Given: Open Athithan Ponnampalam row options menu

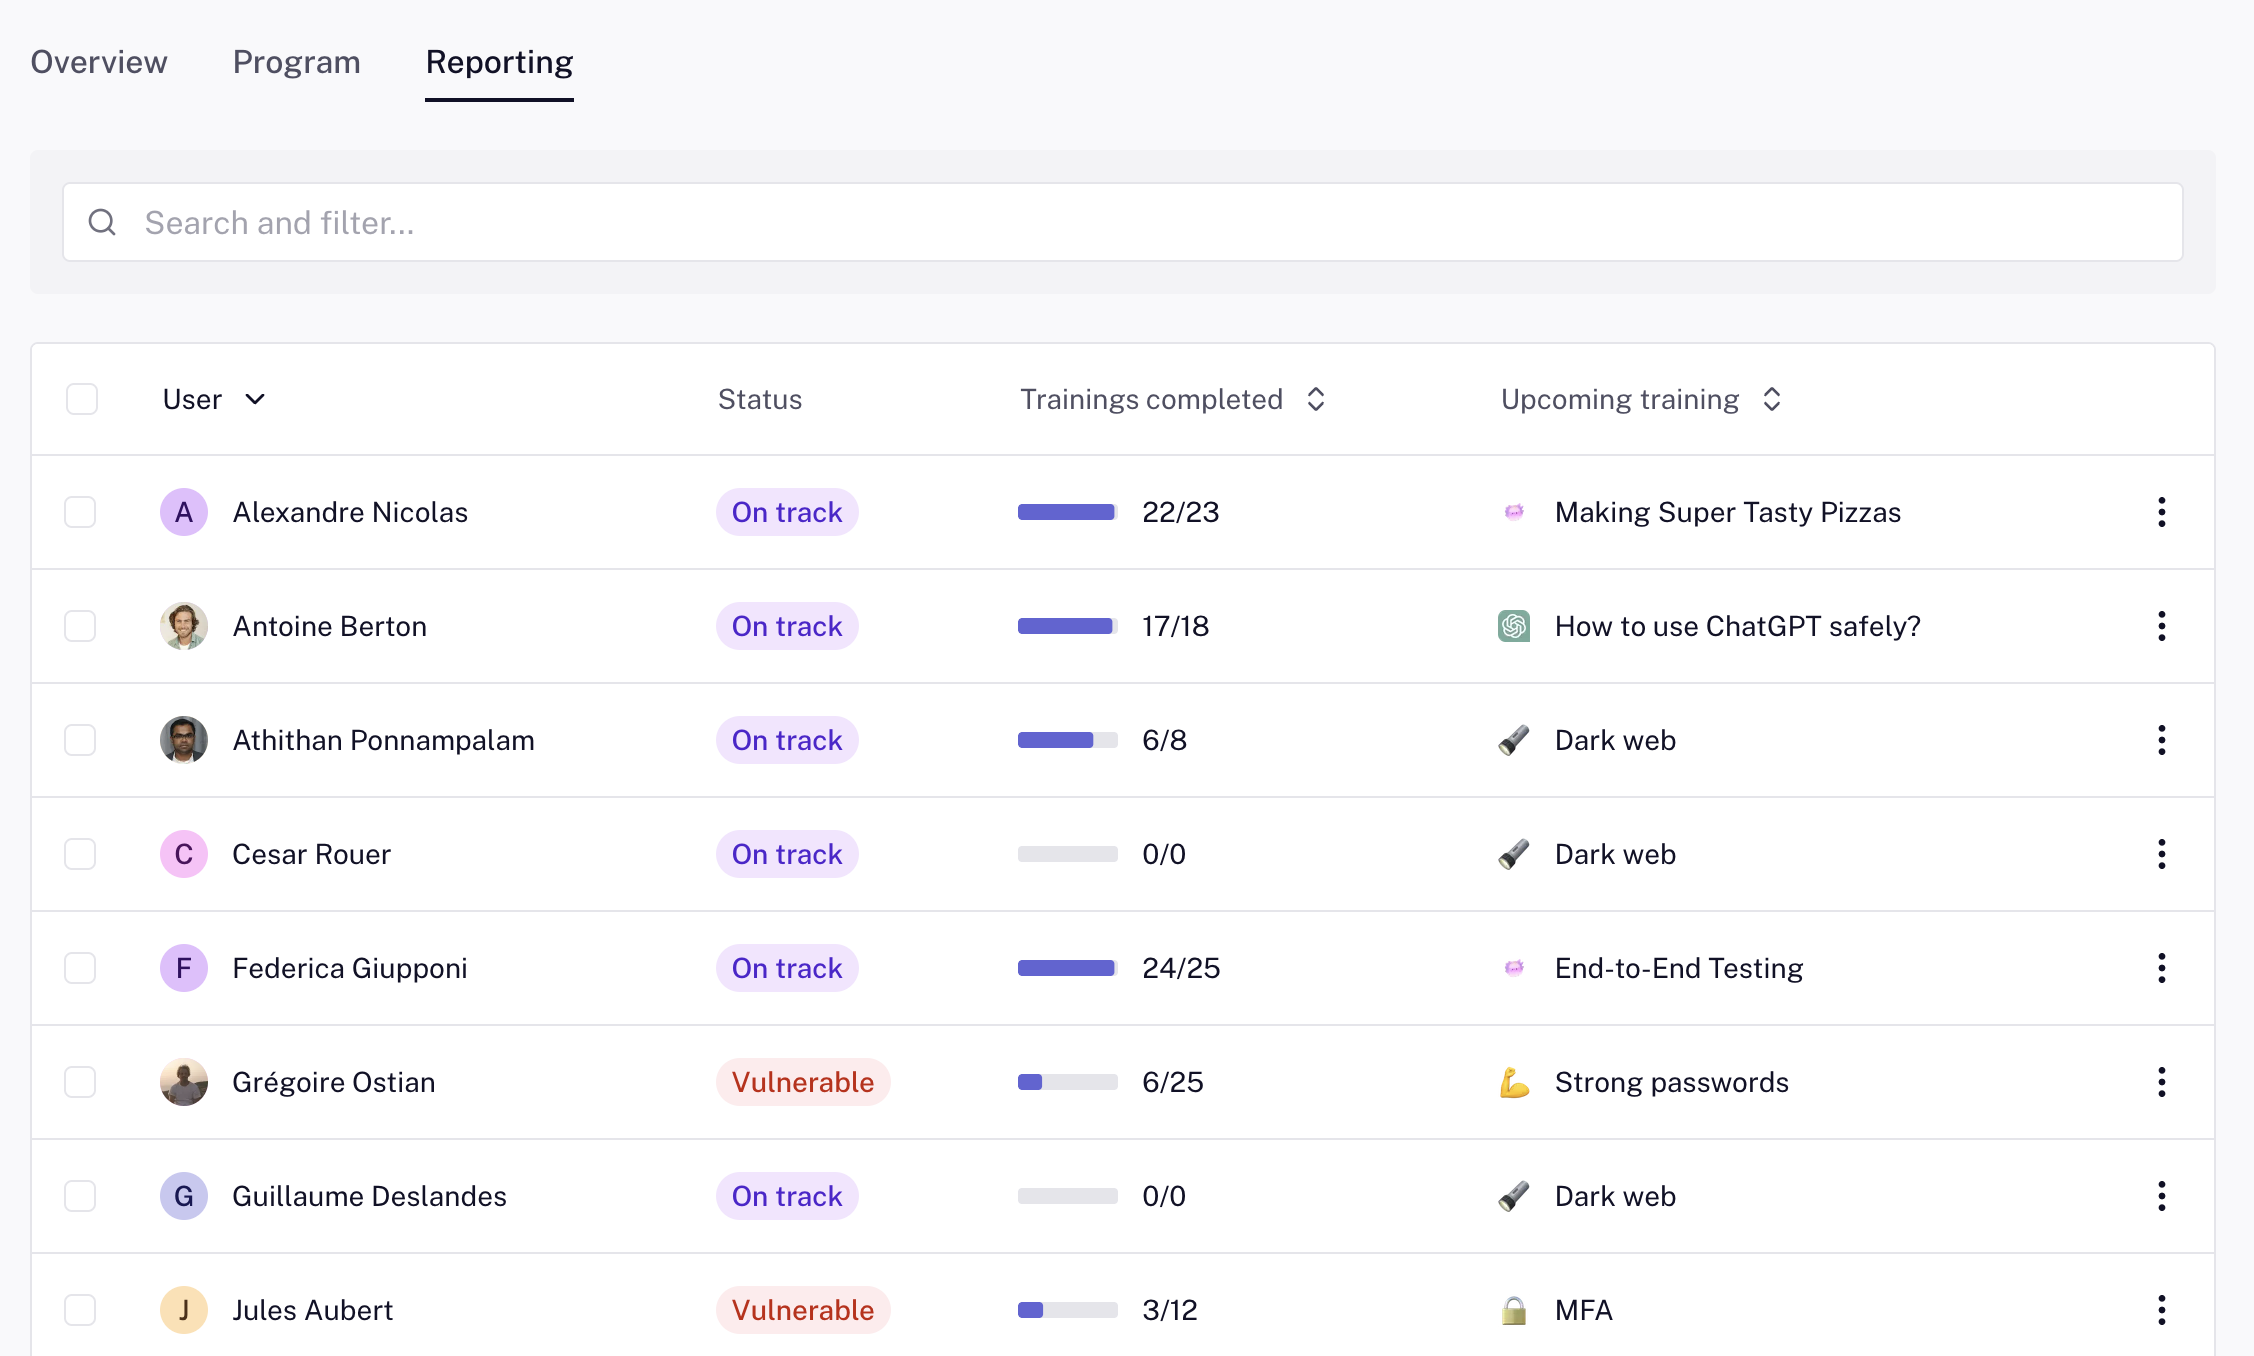Looking at the screenshot, I should [x=2161, y=740].
